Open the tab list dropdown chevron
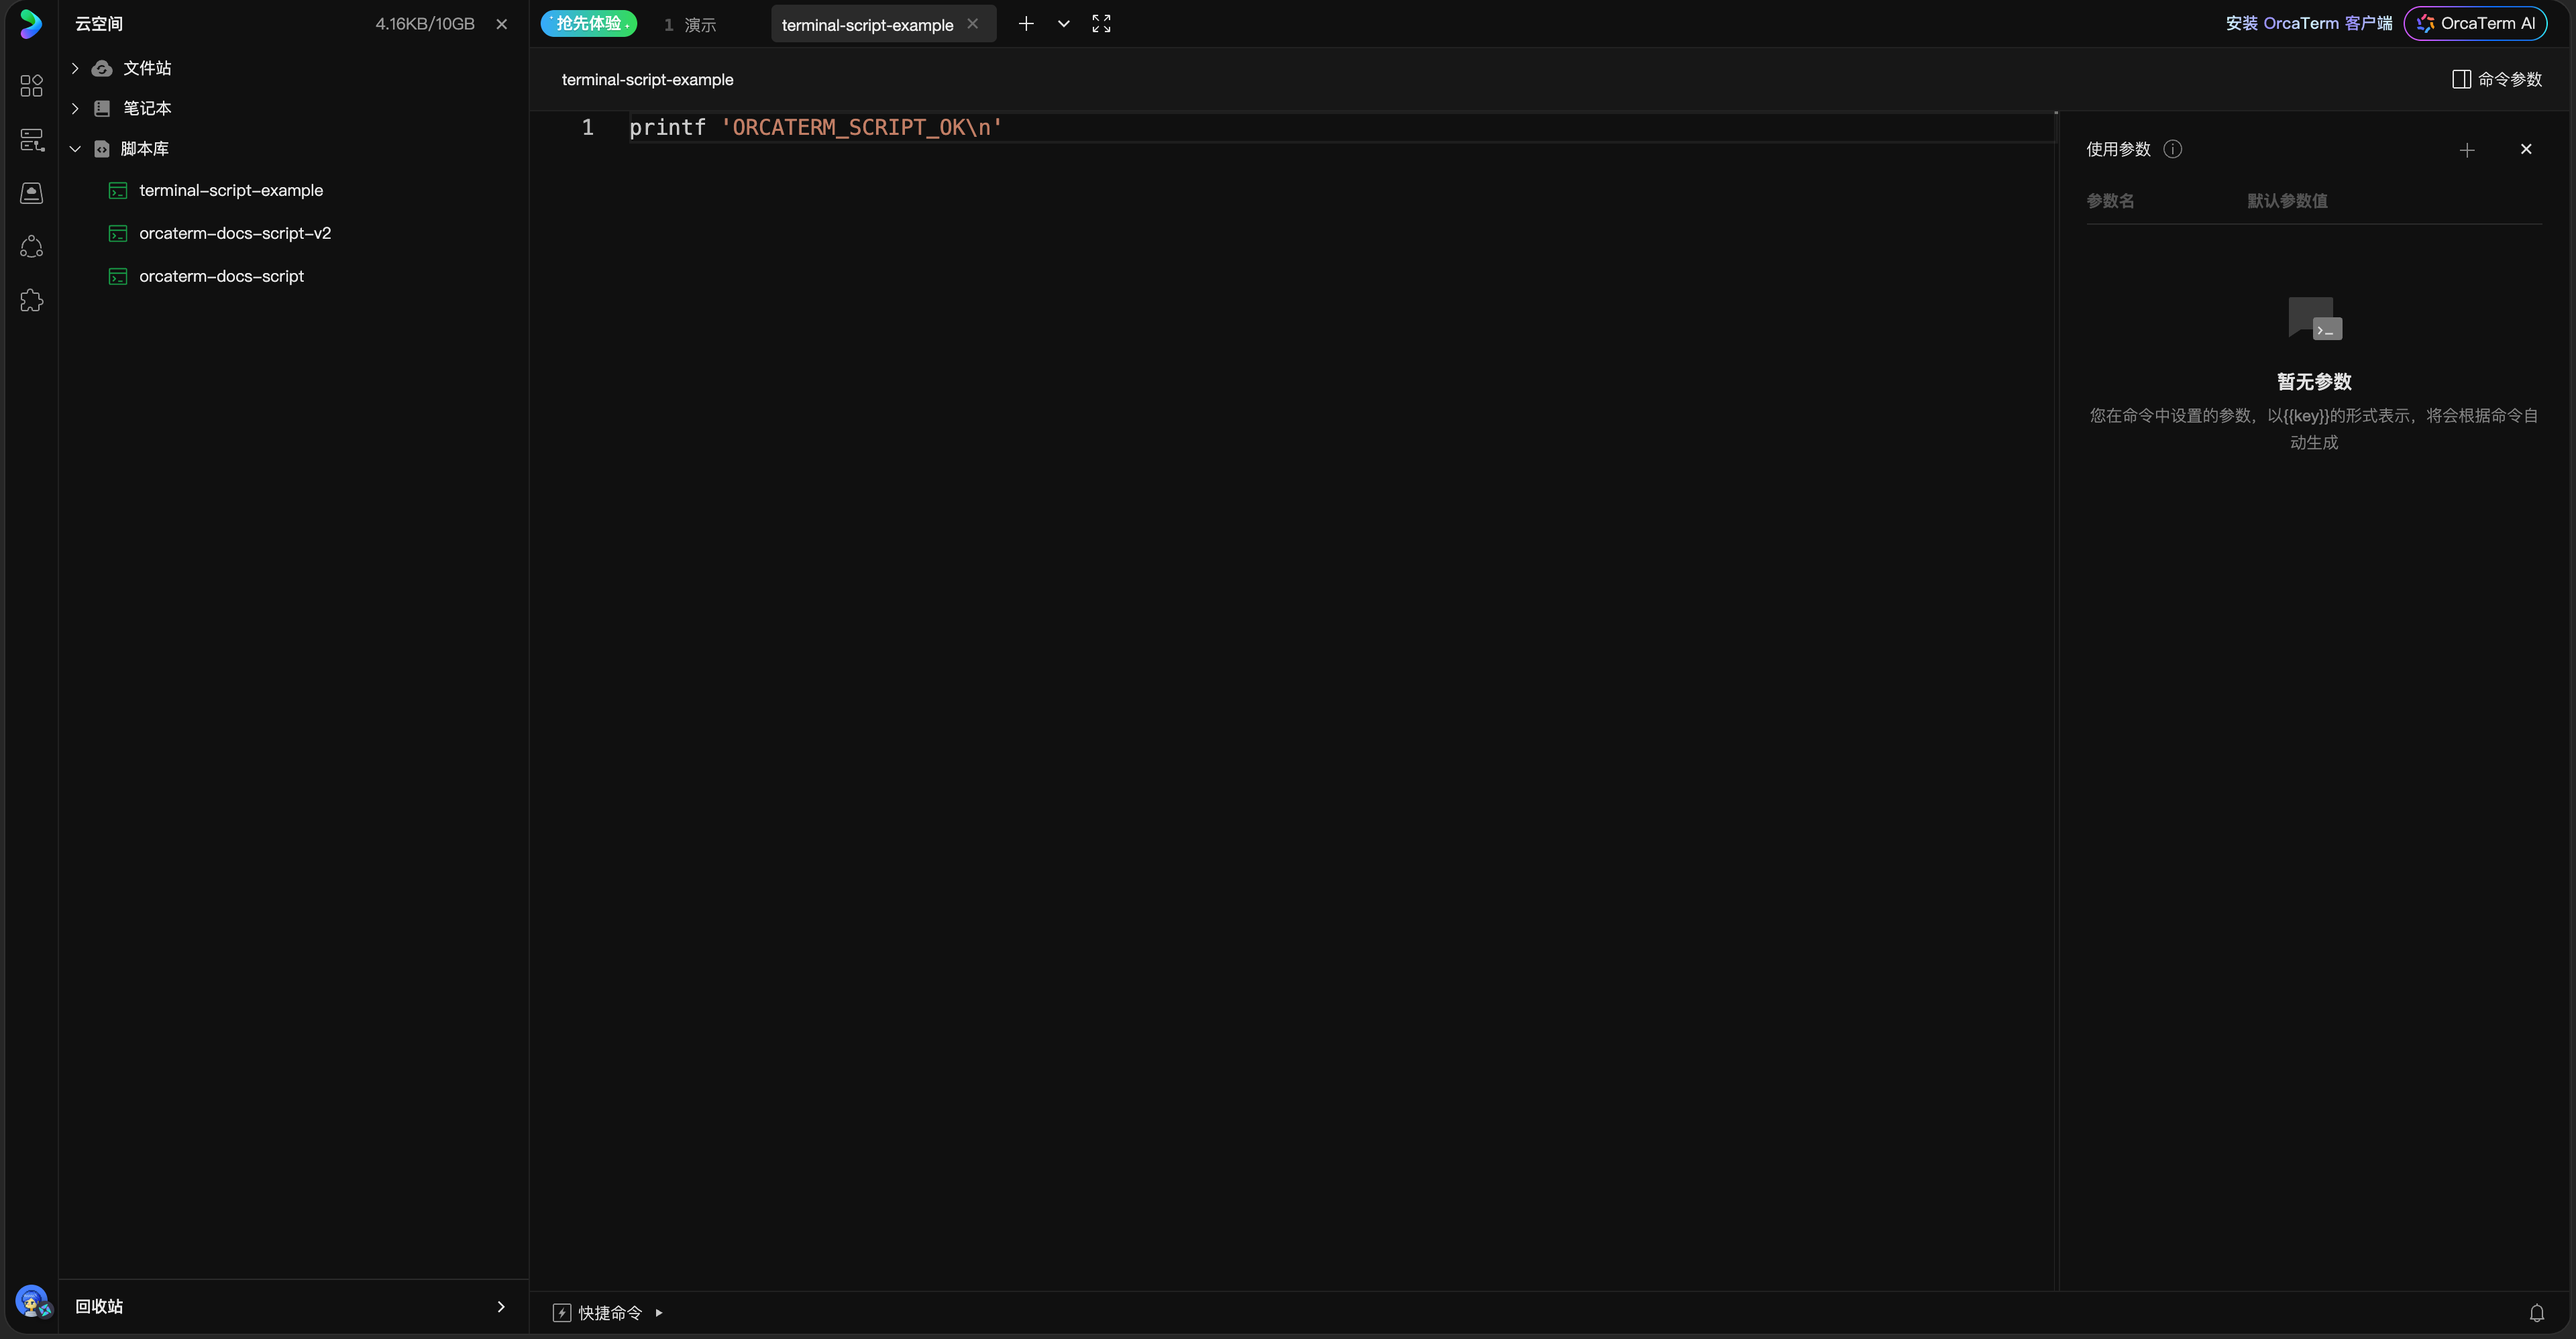2576x1339 pixels. pyautogui.click(x=1063, y=24)
